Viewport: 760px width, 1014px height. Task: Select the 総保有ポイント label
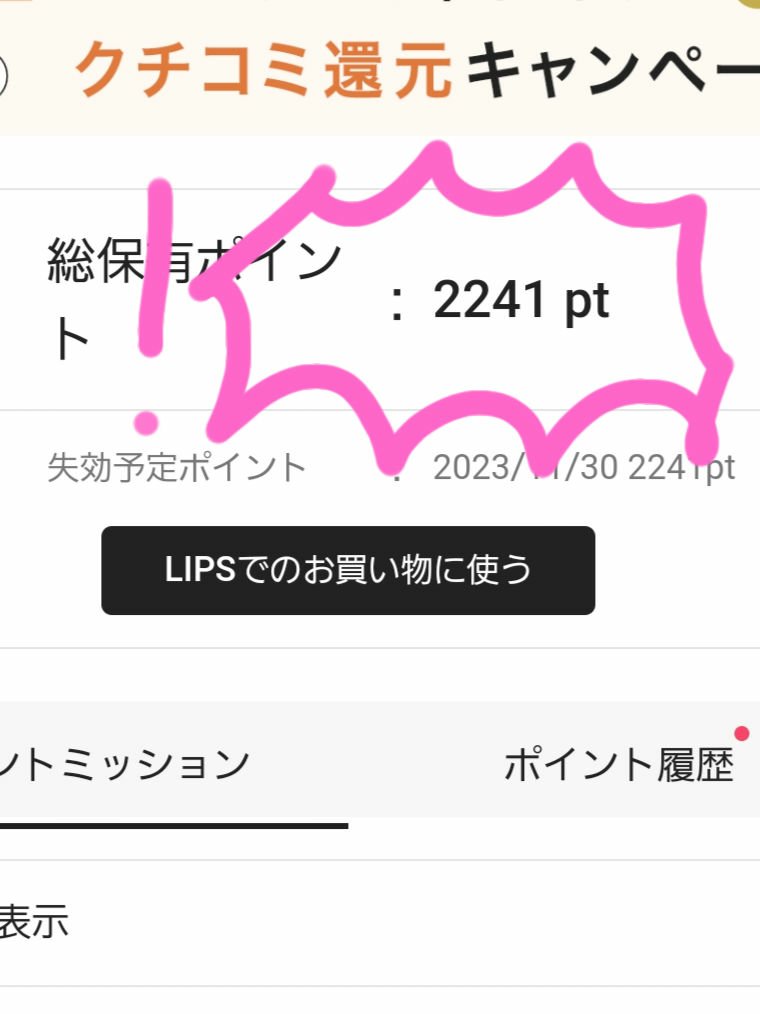click(193, 298)
